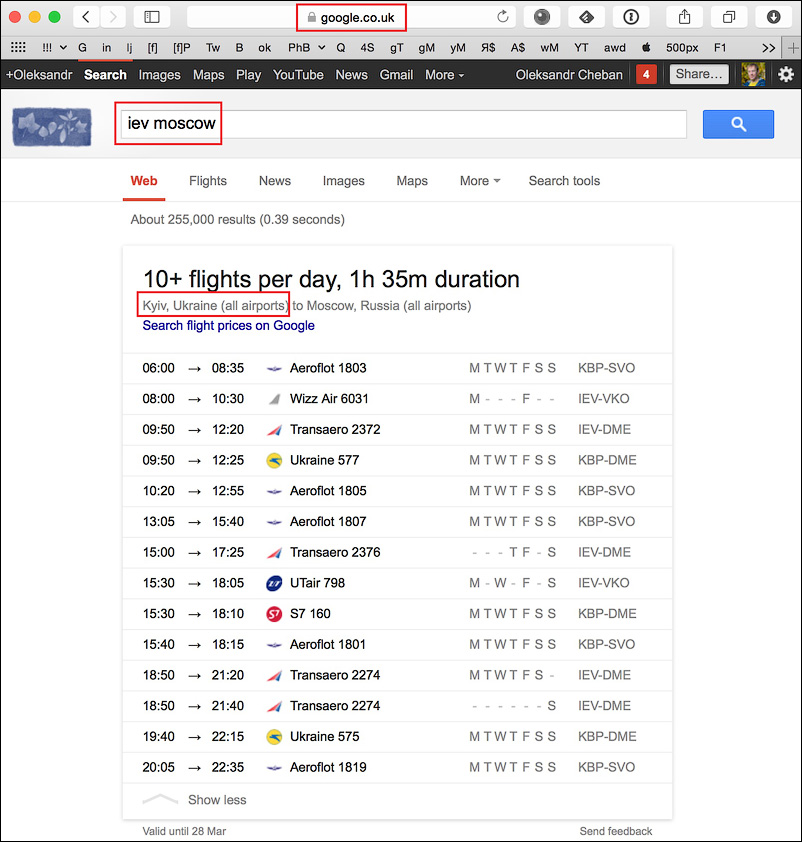Image resolution: width=802 pixels, height=842 pixels.
Task: Open the red notifications badge showing 4
Action: tap(646, 75)
